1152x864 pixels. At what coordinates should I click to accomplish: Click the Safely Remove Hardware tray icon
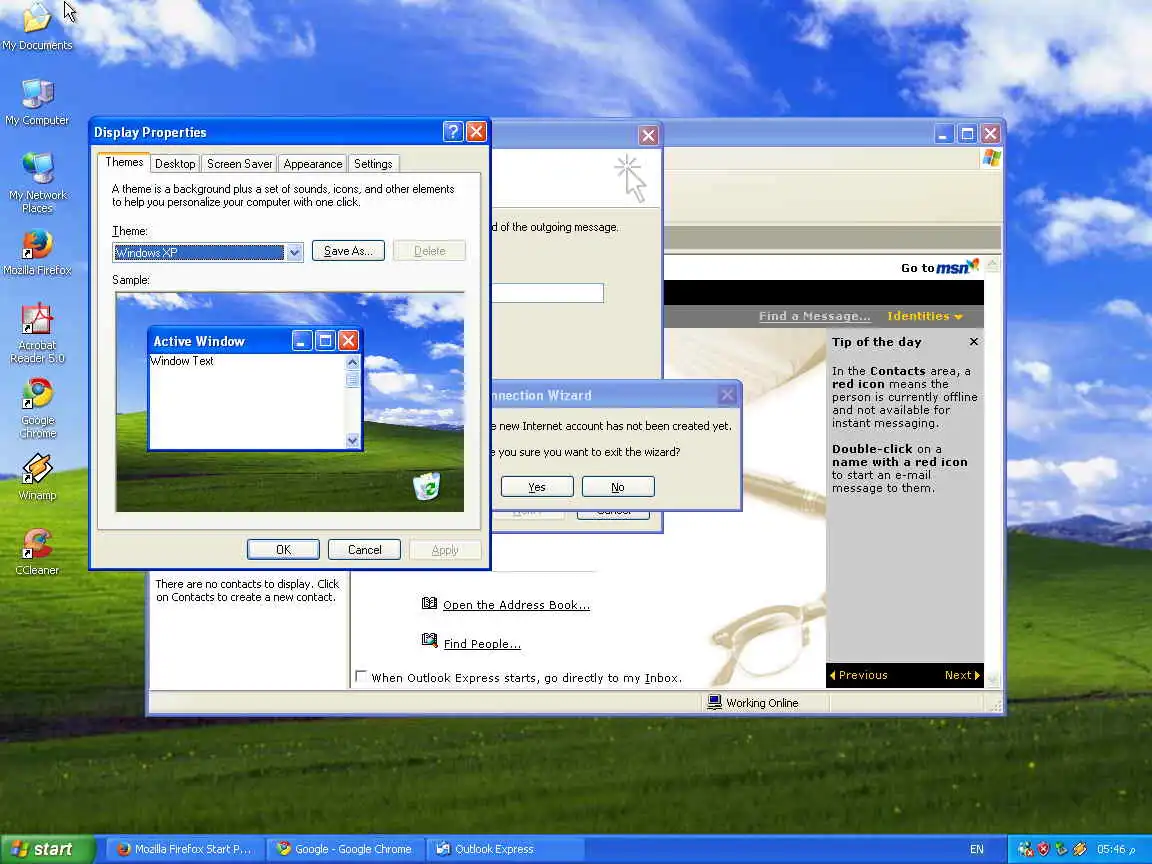pyautogui.click(x=1061, y=849)
